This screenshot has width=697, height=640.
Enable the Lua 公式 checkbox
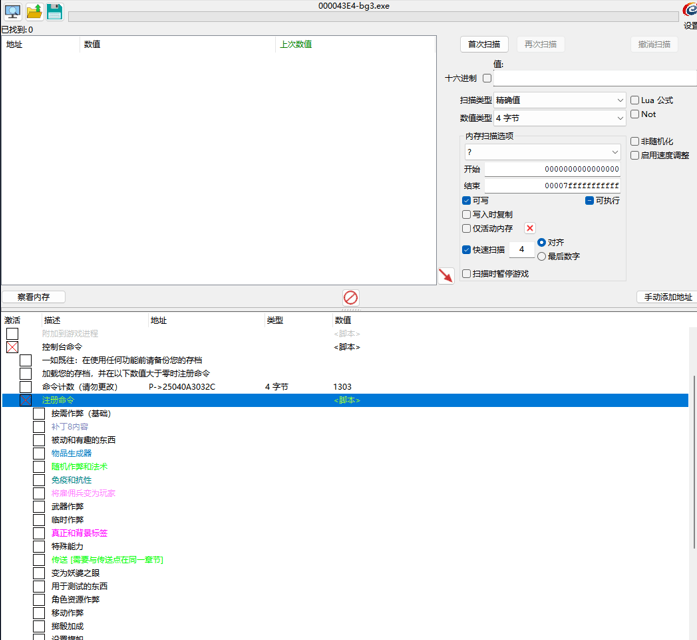coord(635,100)
